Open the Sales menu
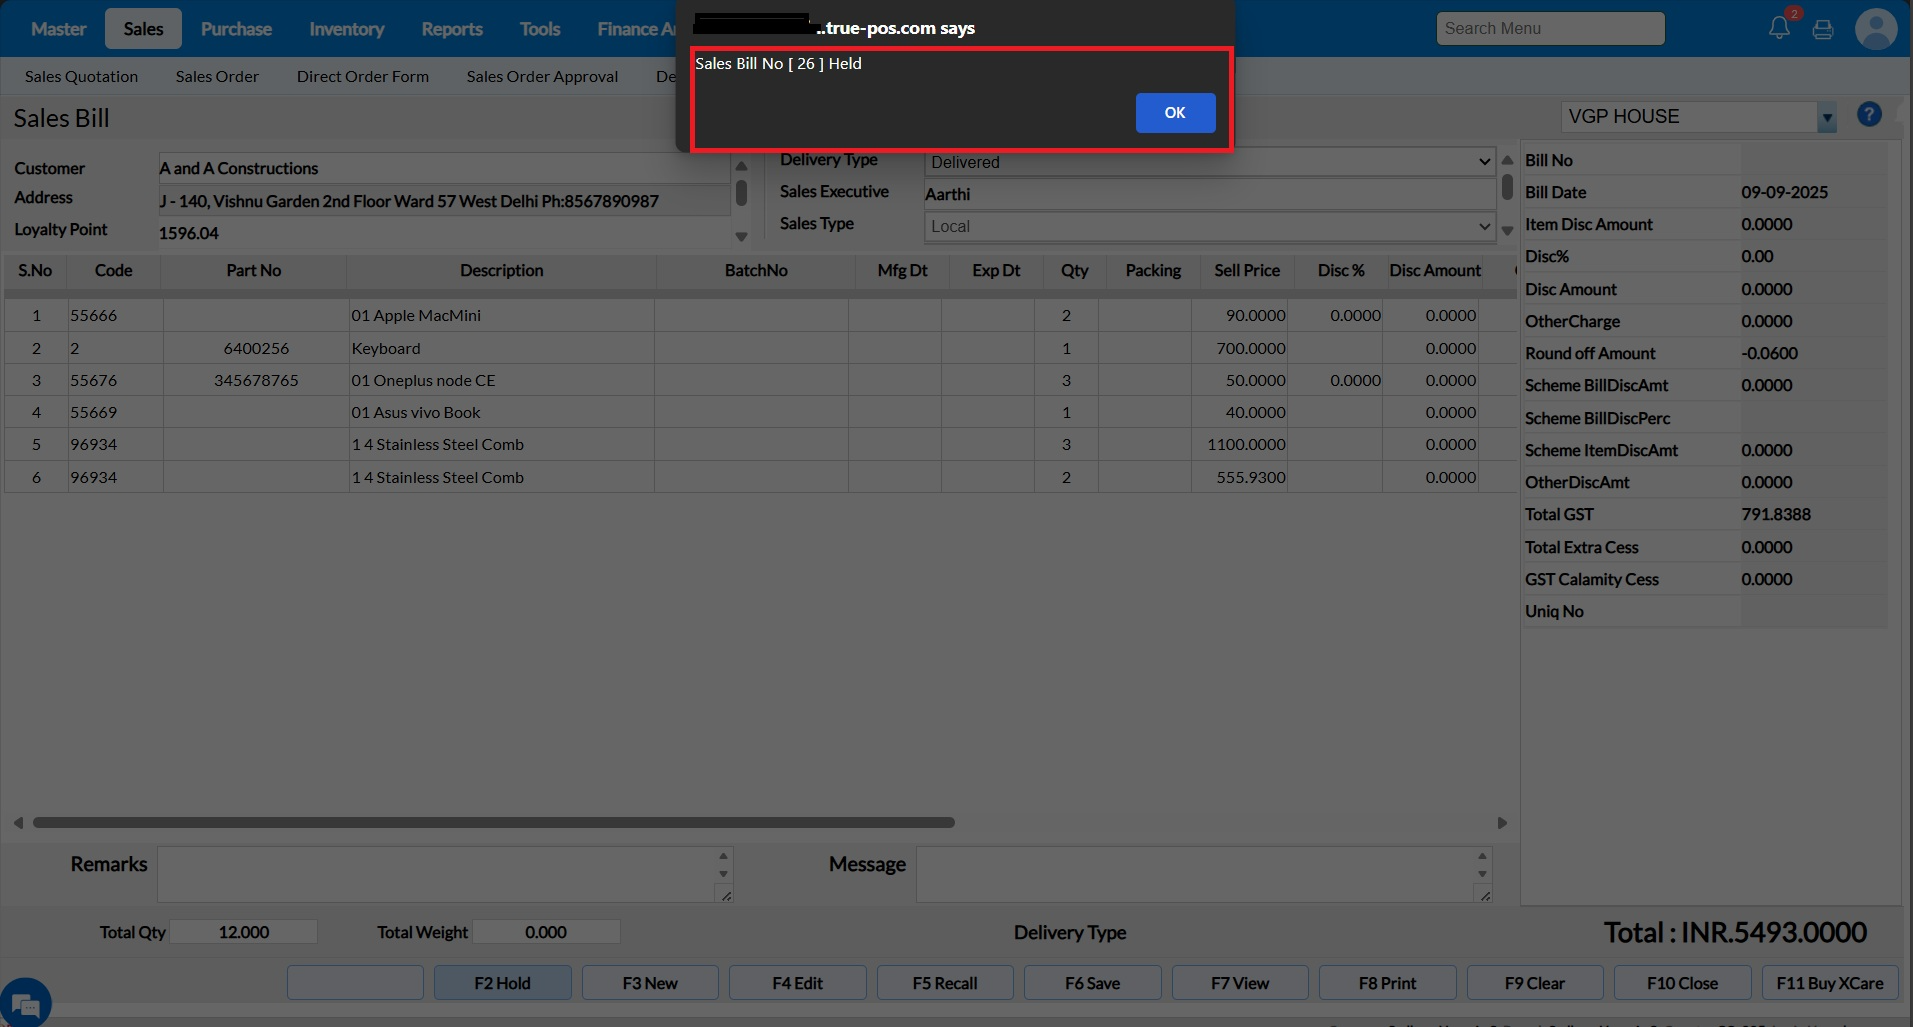The image size is (1913, 1027). coord(143,29)
